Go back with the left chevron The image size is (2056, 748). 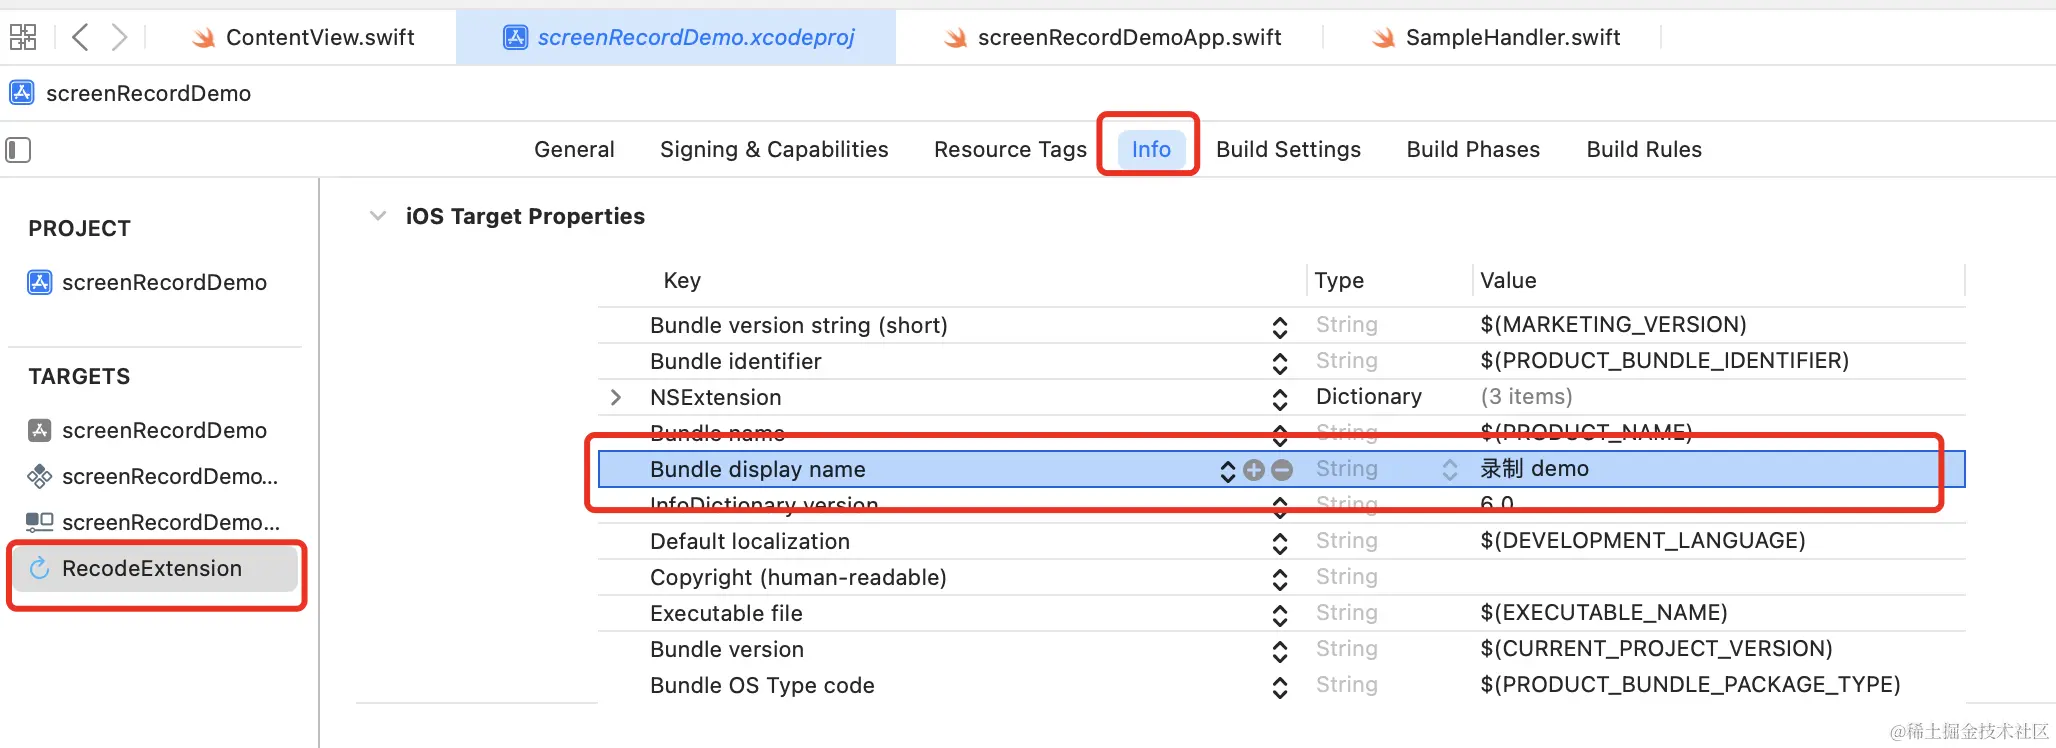coord(81,38)
